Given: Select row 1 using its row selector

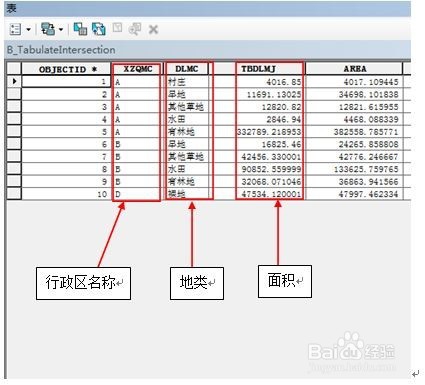Looking at the screenshot, I should coord(14,81).
